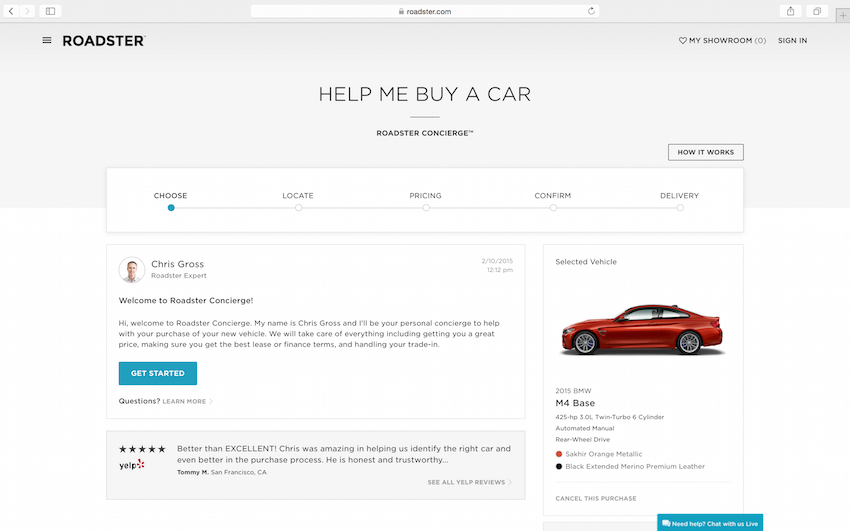This screenshot has width=850, height=531.
Task: Click the Delivery progress dot
Action: [x=680, y=208]
